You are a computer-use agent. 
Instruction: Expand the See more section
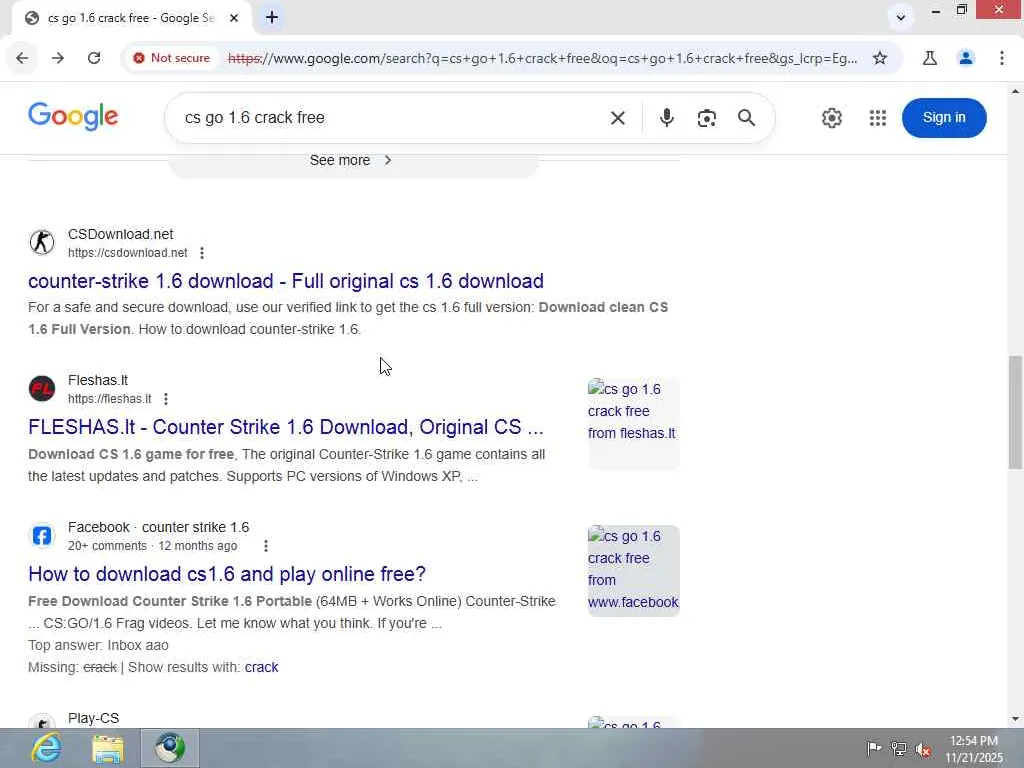(x=353, y=161)
